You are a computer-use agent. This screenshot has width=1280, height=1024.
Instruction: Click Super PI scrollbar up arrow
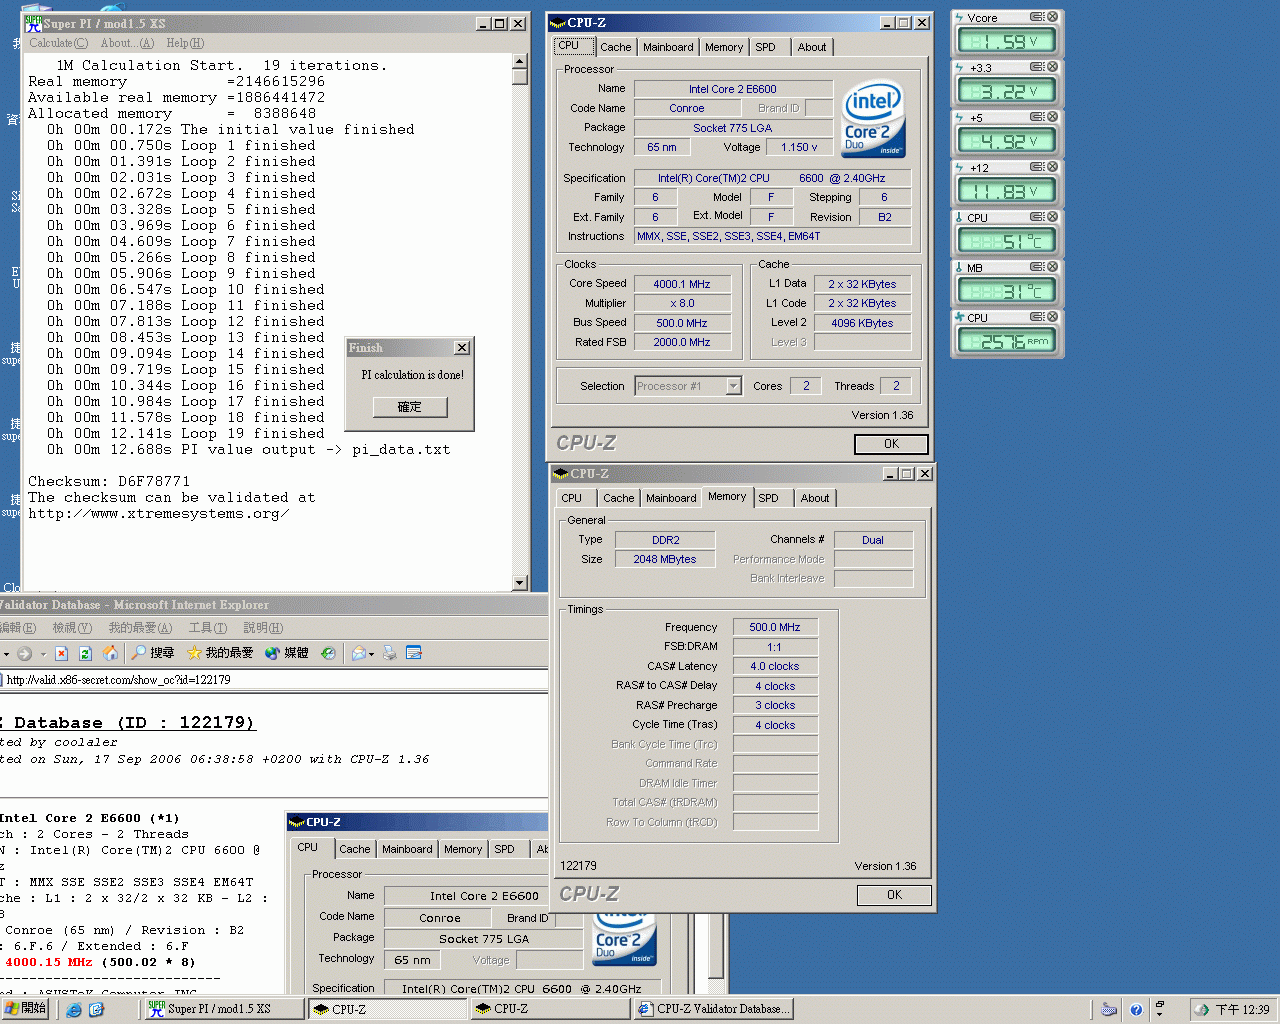click(520, 61)
